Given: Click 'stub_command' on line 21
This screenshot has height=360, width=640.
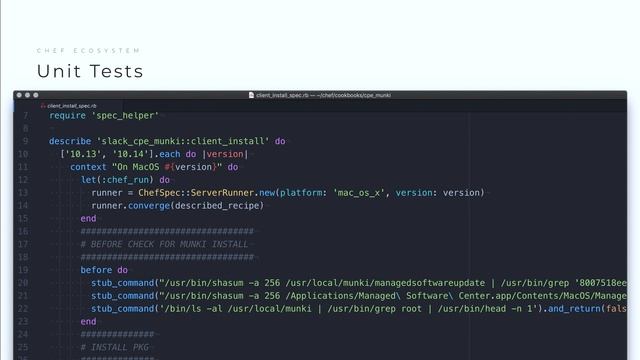Looking at the screenshot, I should pyautogui.click(x=122, y=296).
